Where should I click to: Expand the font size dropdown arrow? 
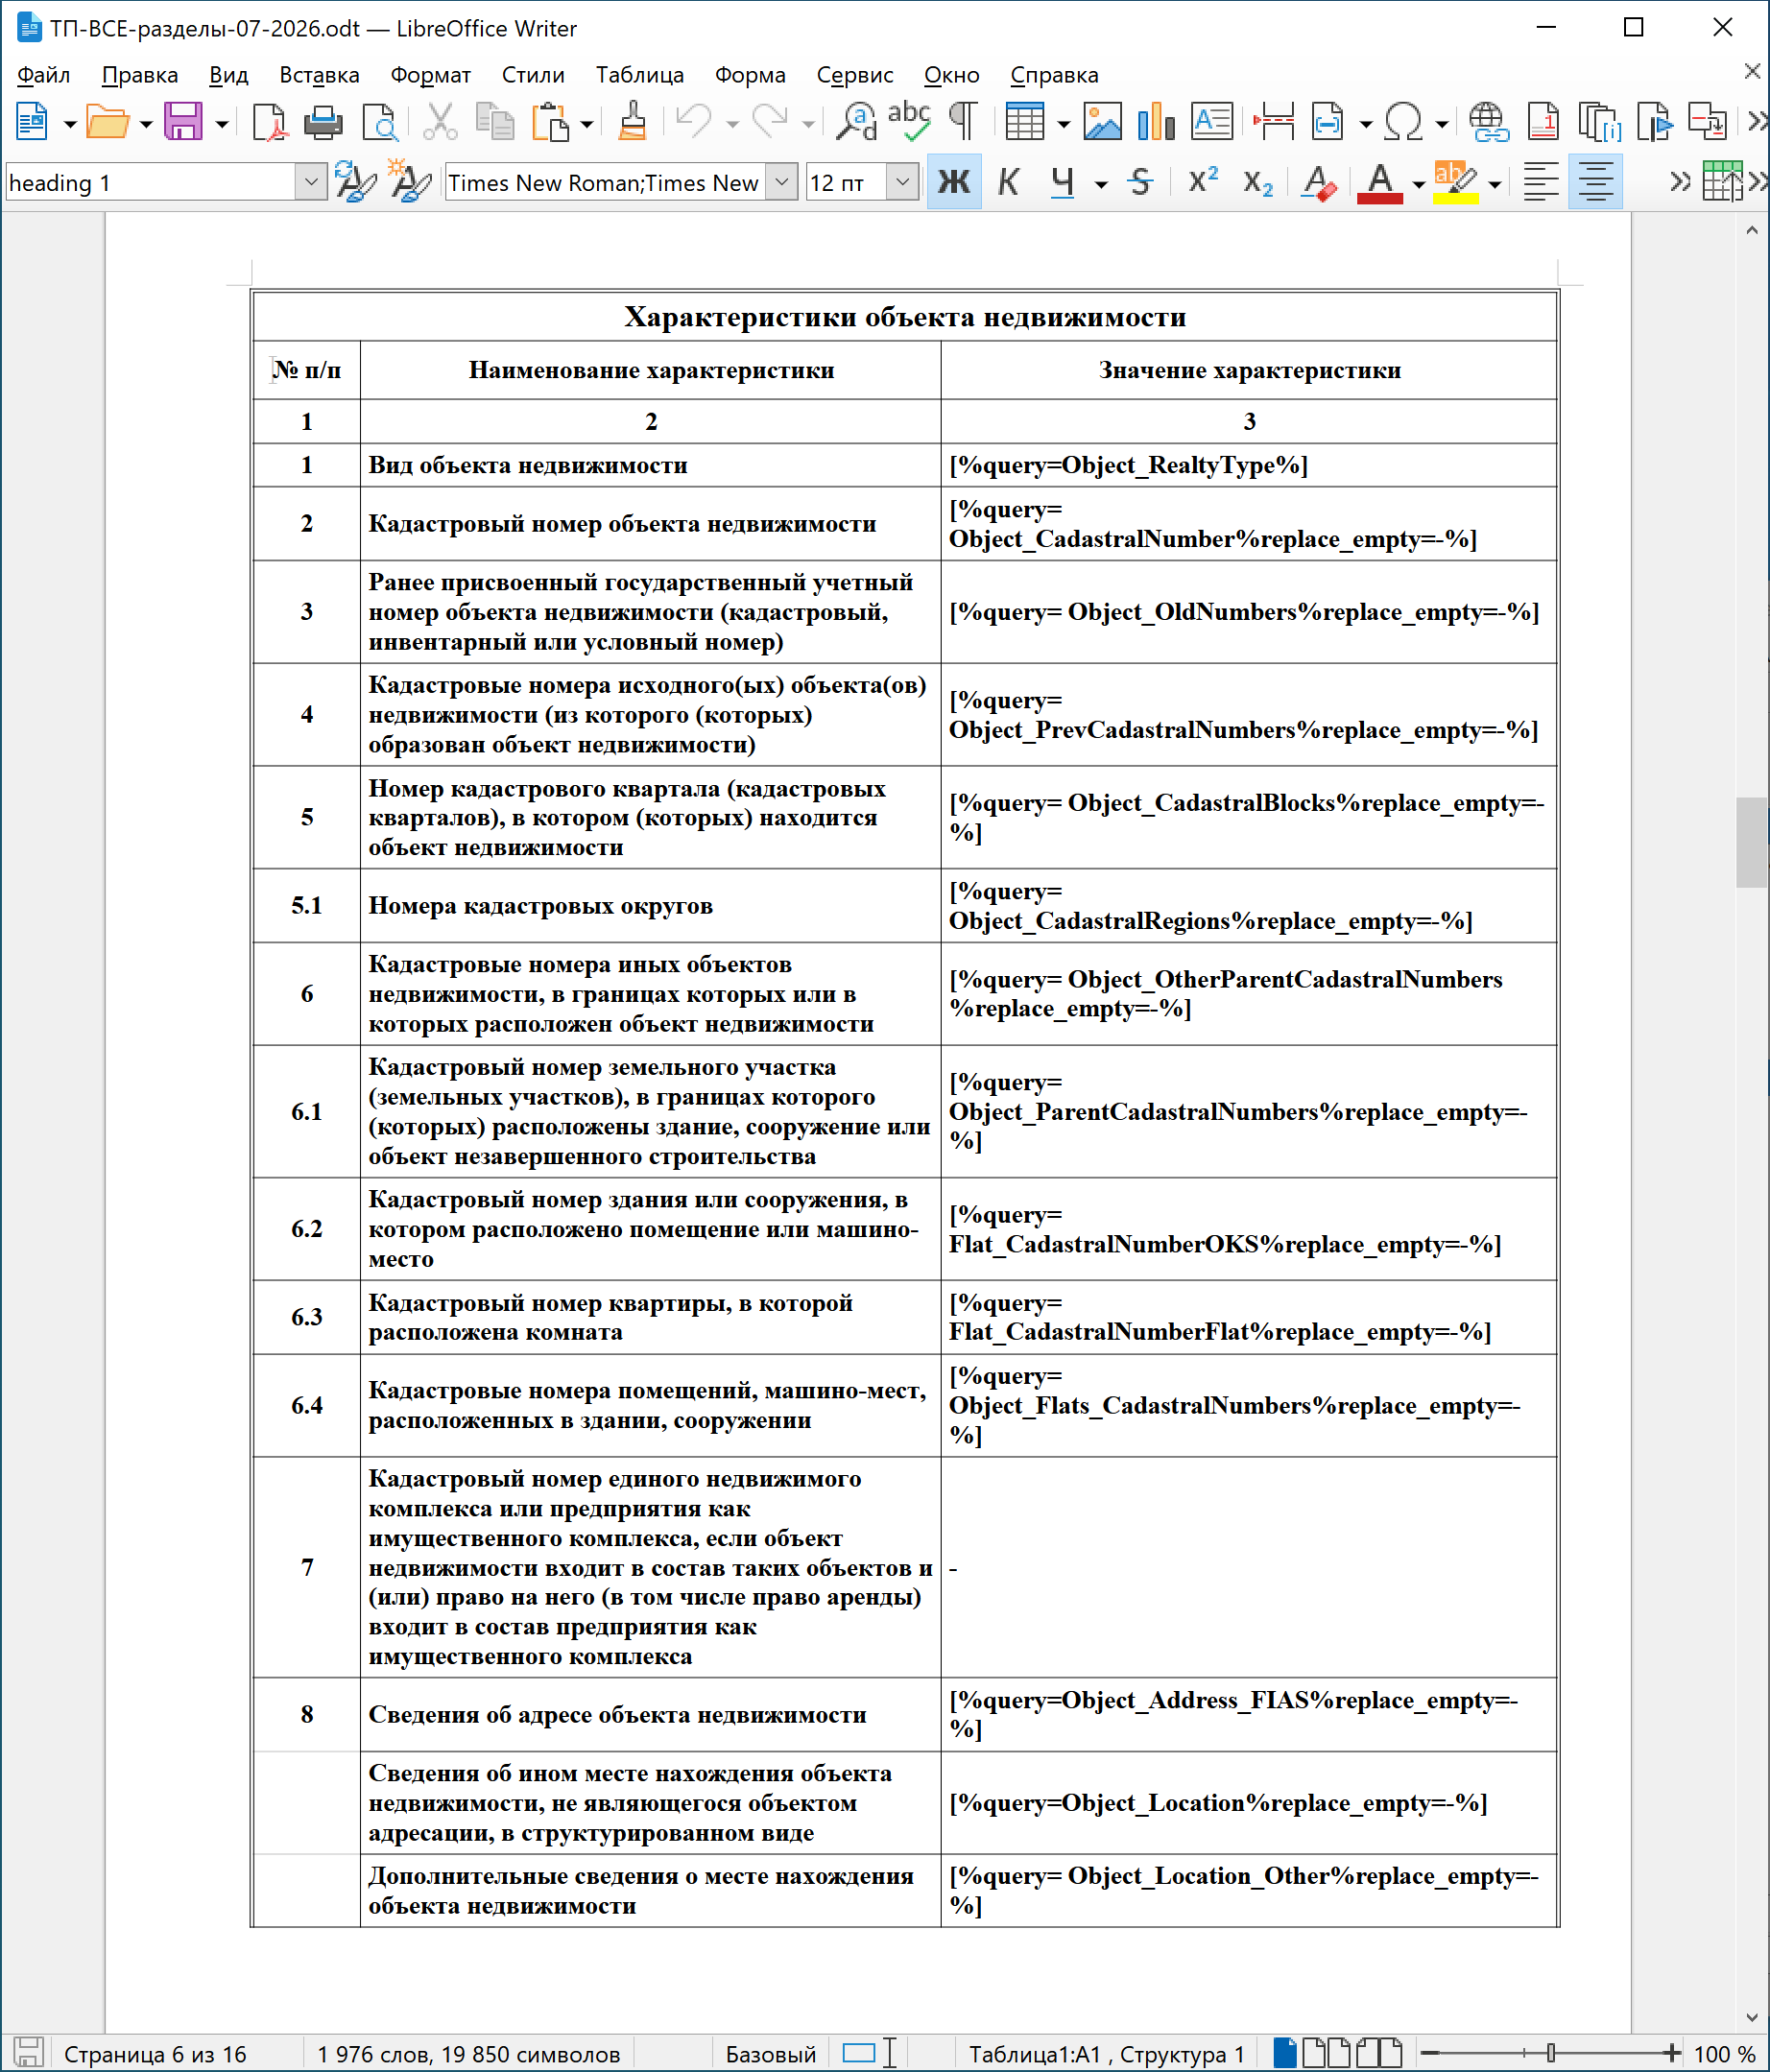(902, 183)
